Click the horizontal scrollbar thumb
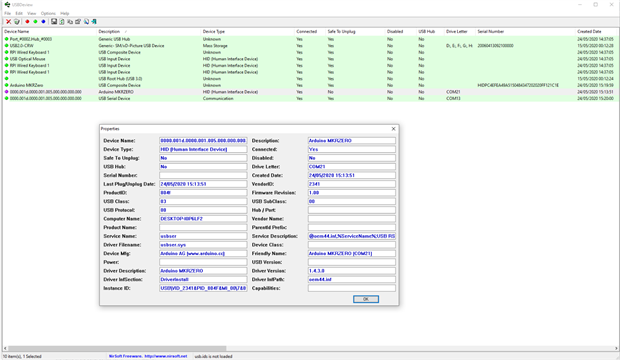The height and width of the screenshot is (360, 620). click(x=117, y=349)
